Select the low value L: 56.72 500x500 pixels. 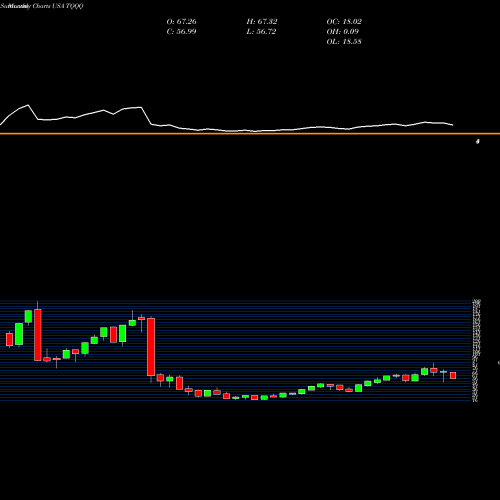point(261,32)
